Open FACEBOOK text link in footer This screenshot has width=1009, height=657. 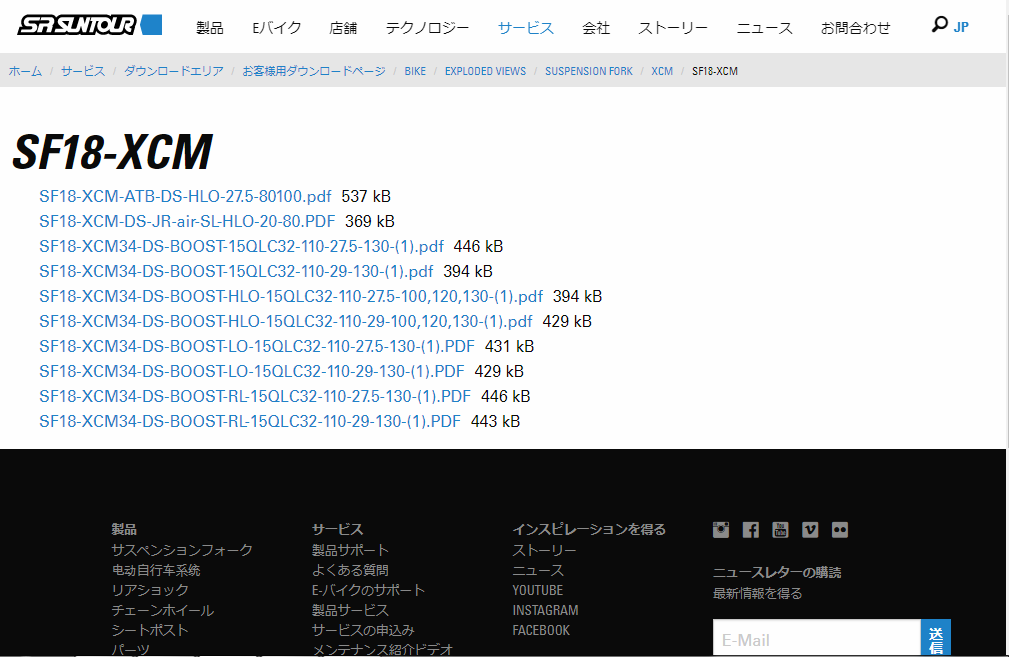(x=541, y=630)
